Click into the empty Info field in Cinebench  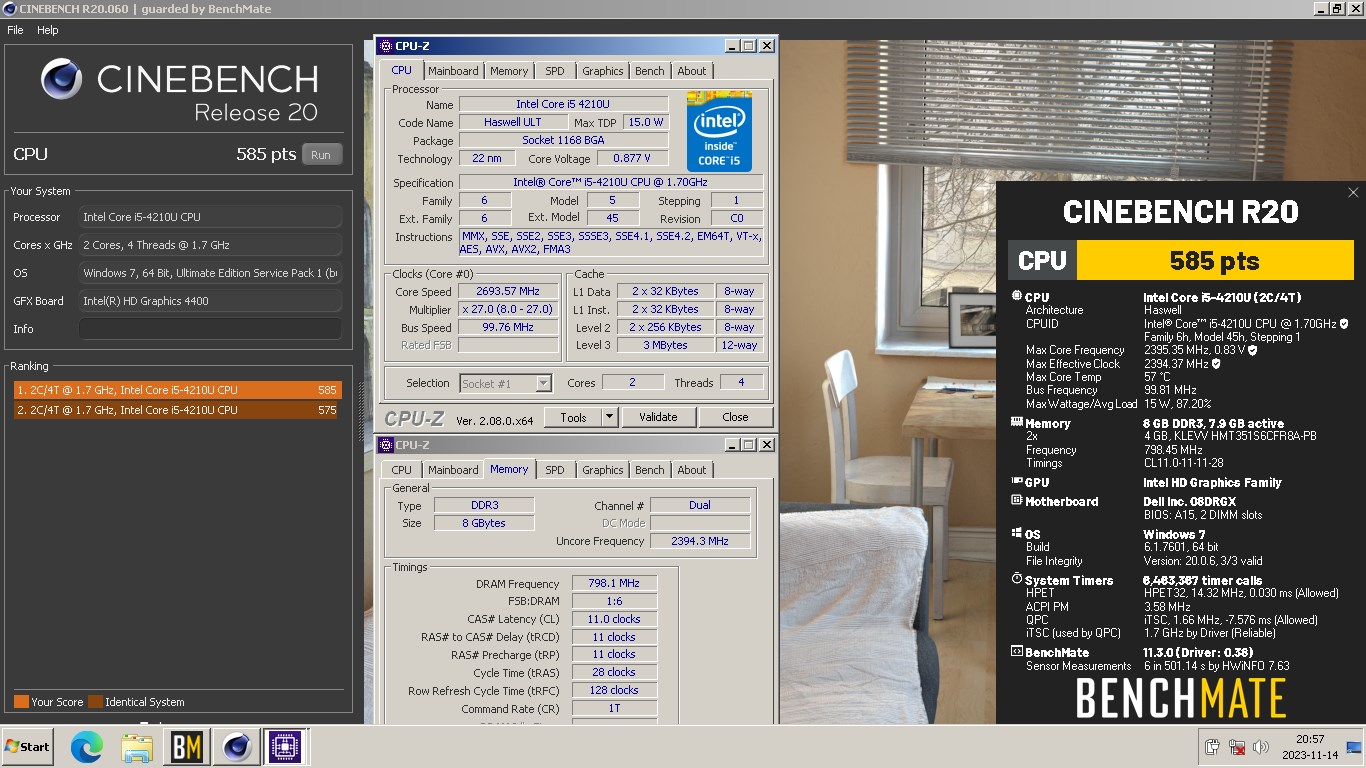tap(210, 329)
